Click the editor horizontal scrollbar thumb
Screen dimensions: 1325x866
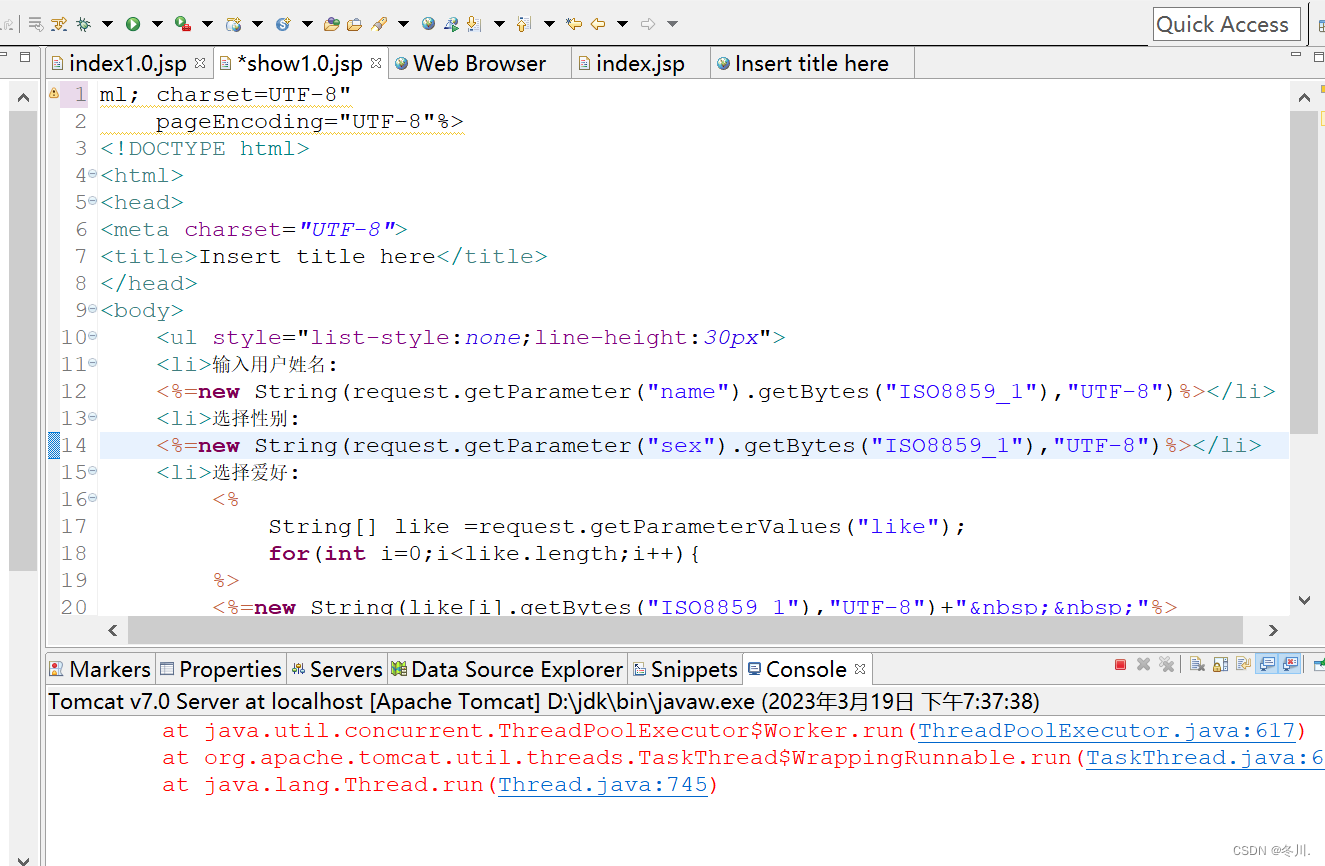tap(685, 630)
